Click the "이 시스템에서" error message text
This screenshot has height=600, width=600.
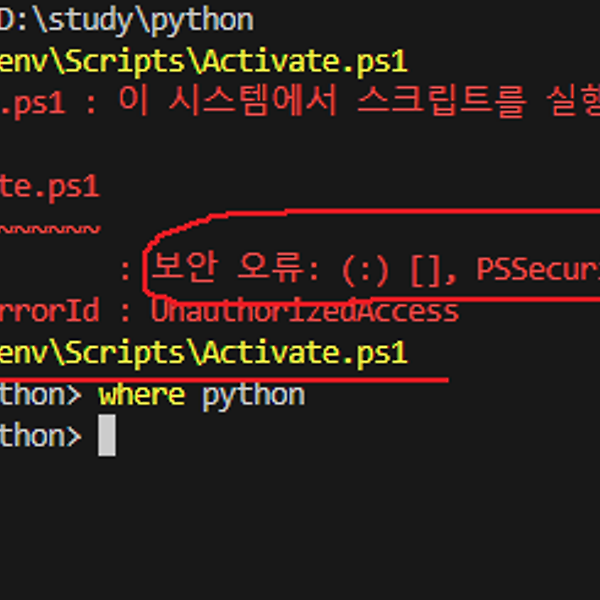tap(208, 101)
